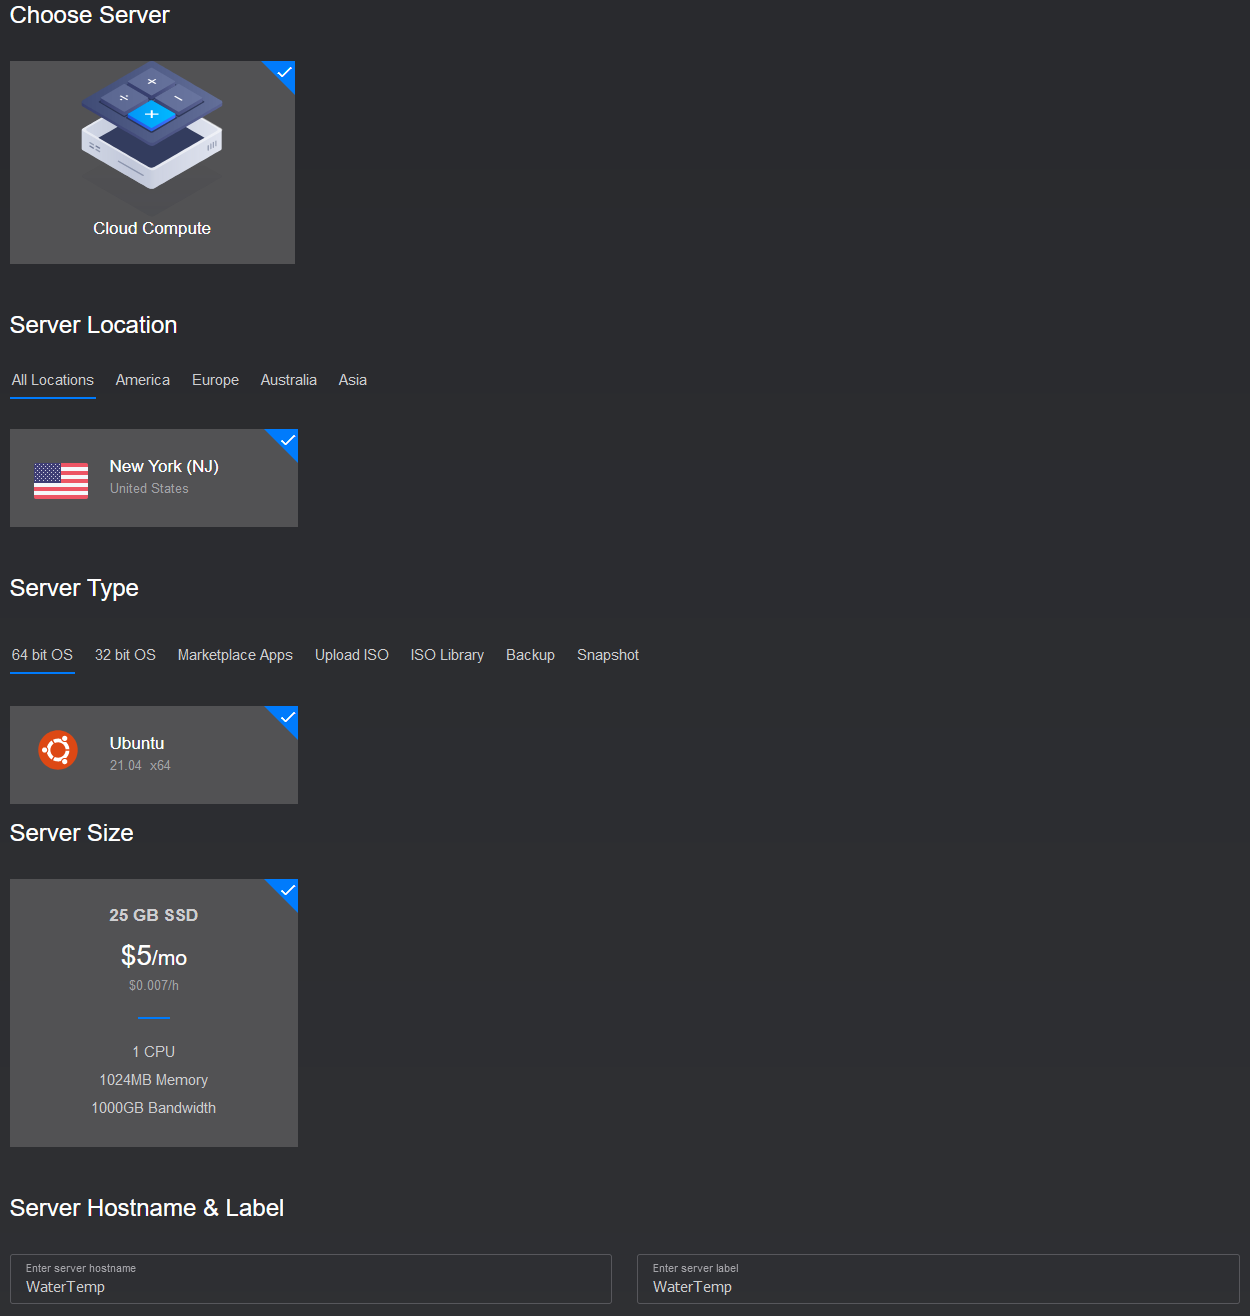Click the 21.04 x64 version text

[140, 766]
